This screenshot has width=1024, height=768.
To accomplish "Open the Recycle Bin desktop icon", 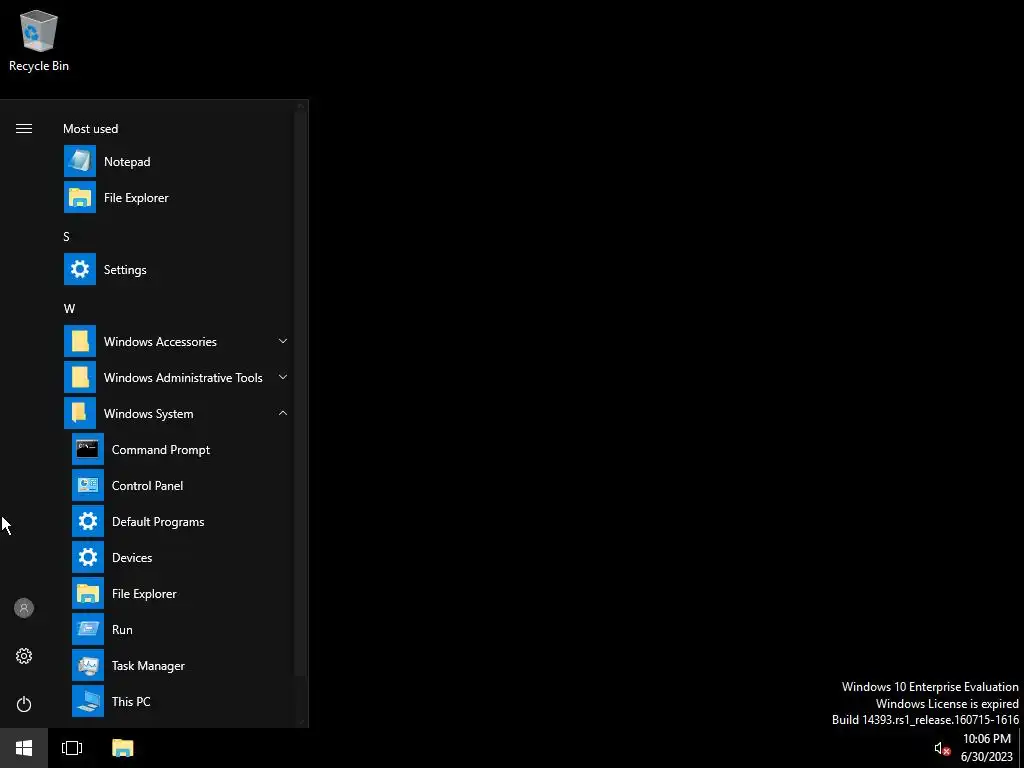I will point(39,40).
